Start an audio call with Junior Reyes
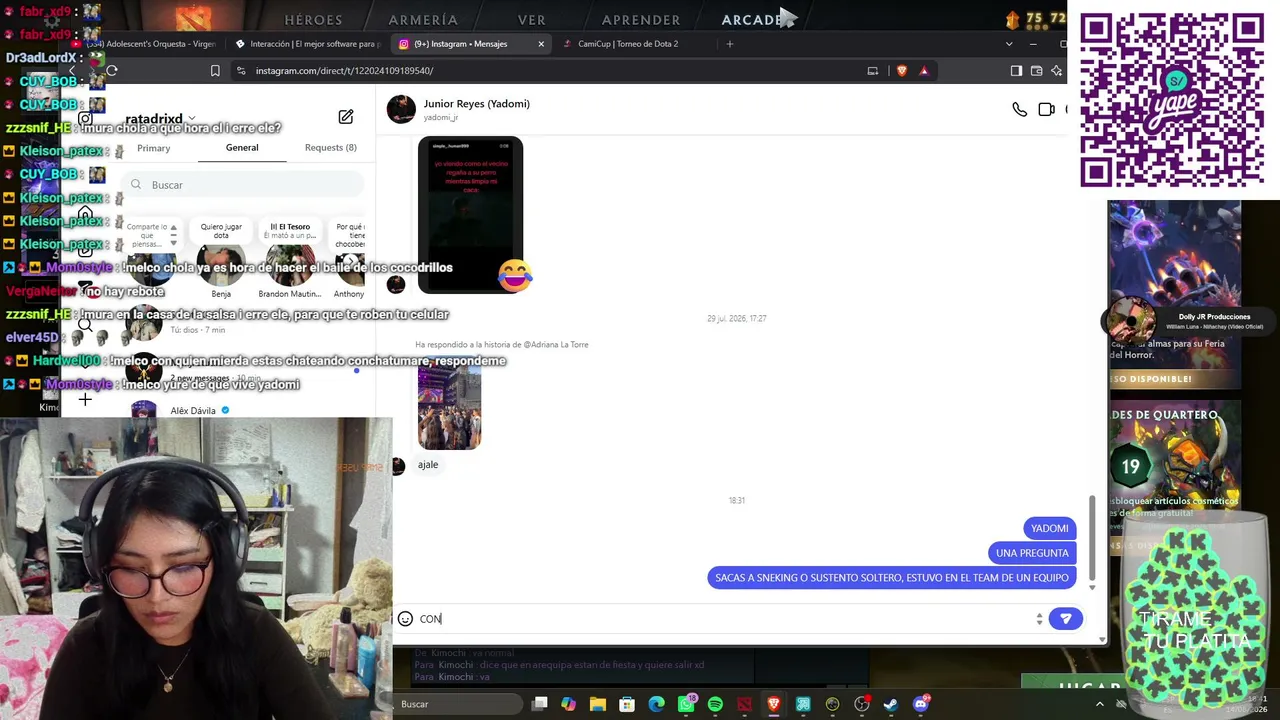This screenshot has width=1280, height=720. 1019,110
